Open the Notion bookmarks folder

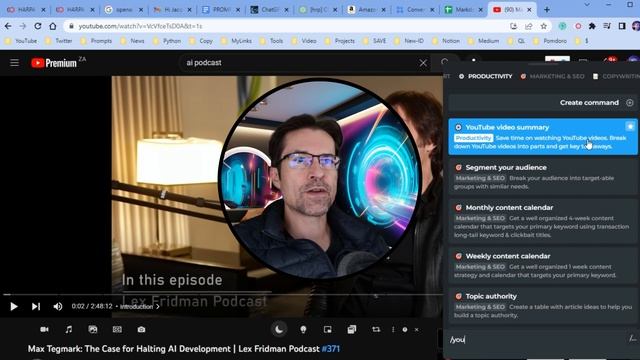click(x=446, y=41)
